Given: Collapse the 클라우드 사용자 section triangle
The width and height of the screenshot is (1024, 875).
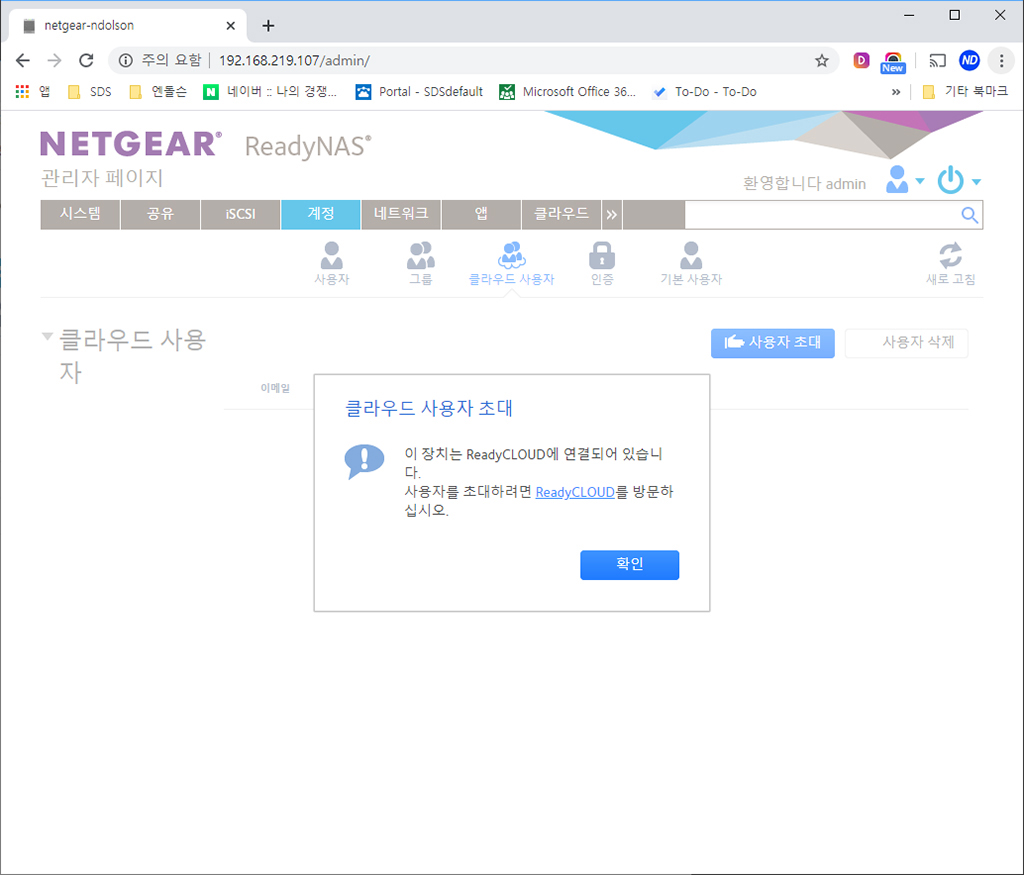Looking at the screenshot, I should tap(47, 336).
